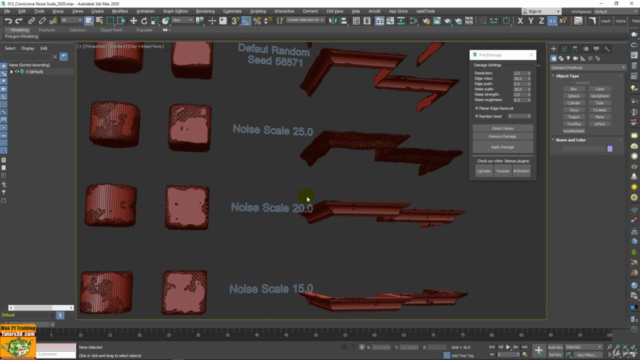Open the Create Selection Set dropdown
Screen dimensions: 640x360
(x=305, y=20)
